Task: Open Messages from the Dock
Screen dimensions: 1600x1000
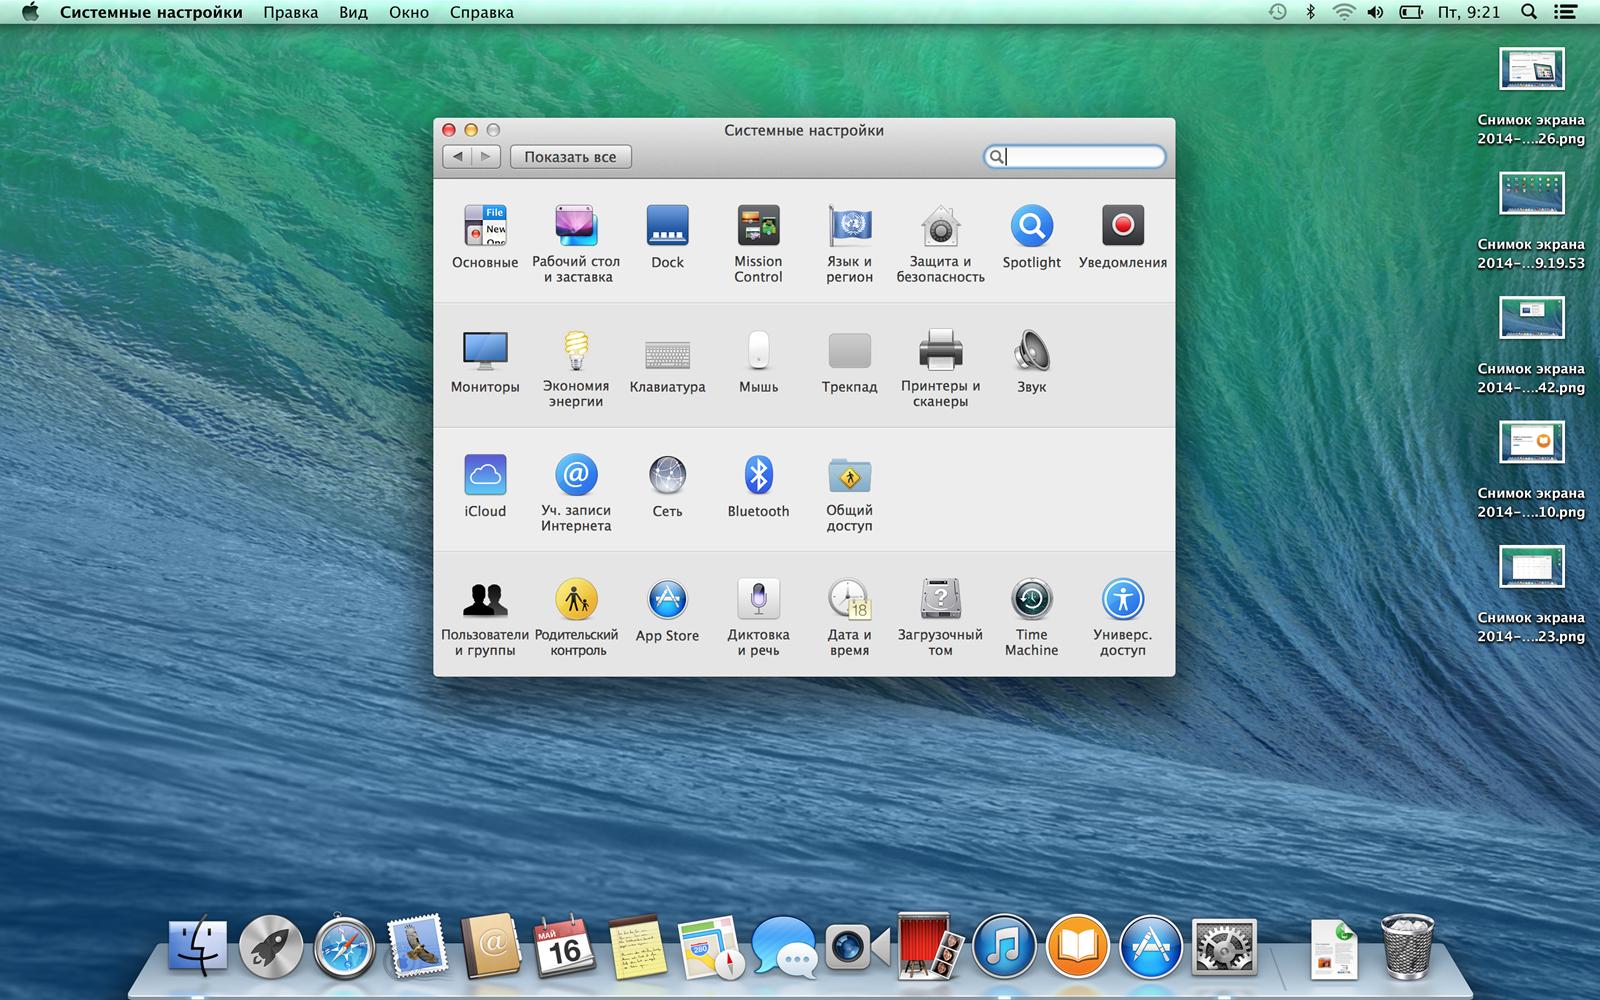Action: coord(784,946)
